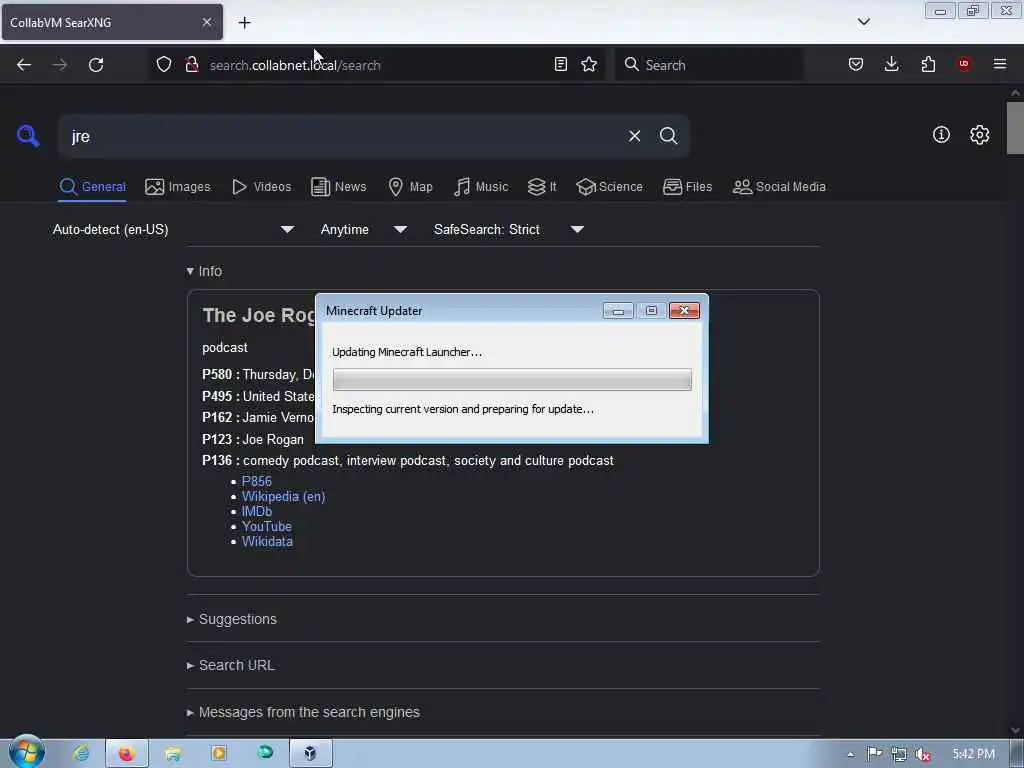
Task: Switch to the It category
Action: [542, 187]
